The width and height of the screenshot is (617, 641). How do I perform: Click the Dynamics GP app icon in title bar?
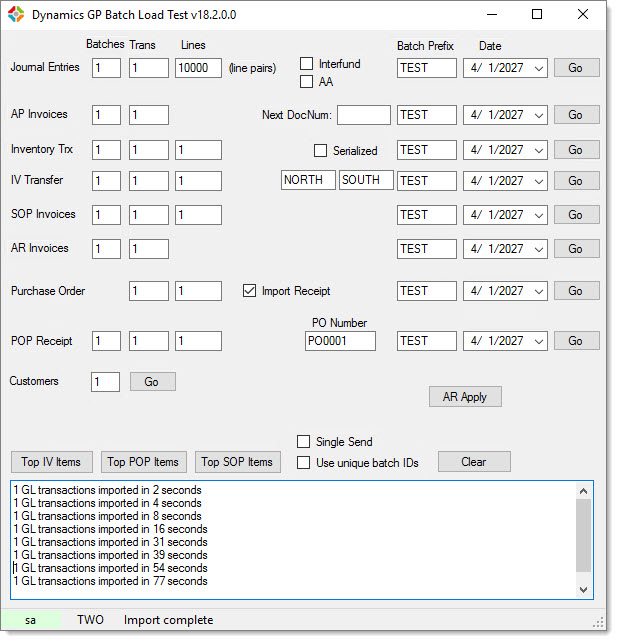click(x=16, y=14)
